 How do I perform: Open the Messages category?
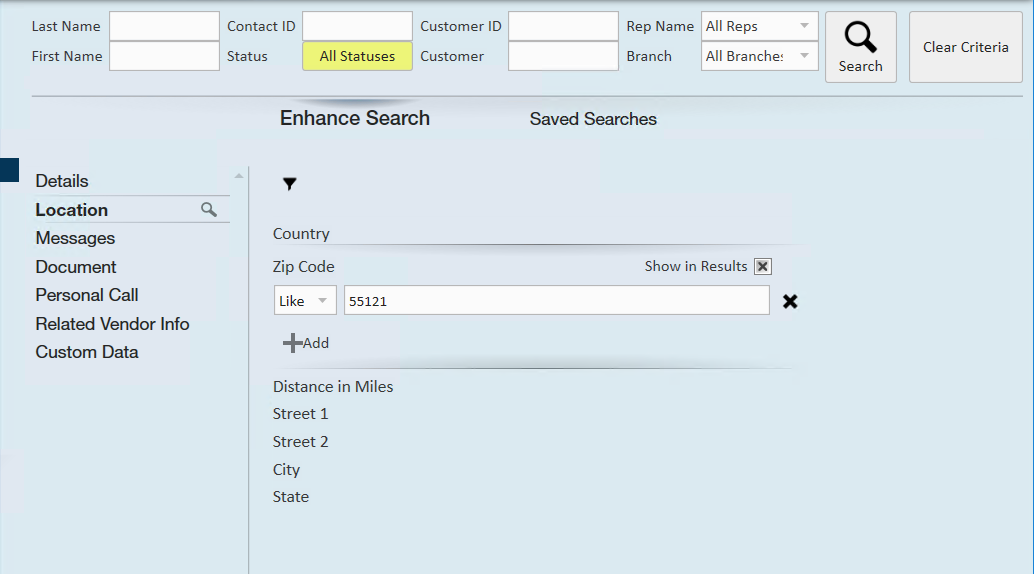[x=75, y=238]
